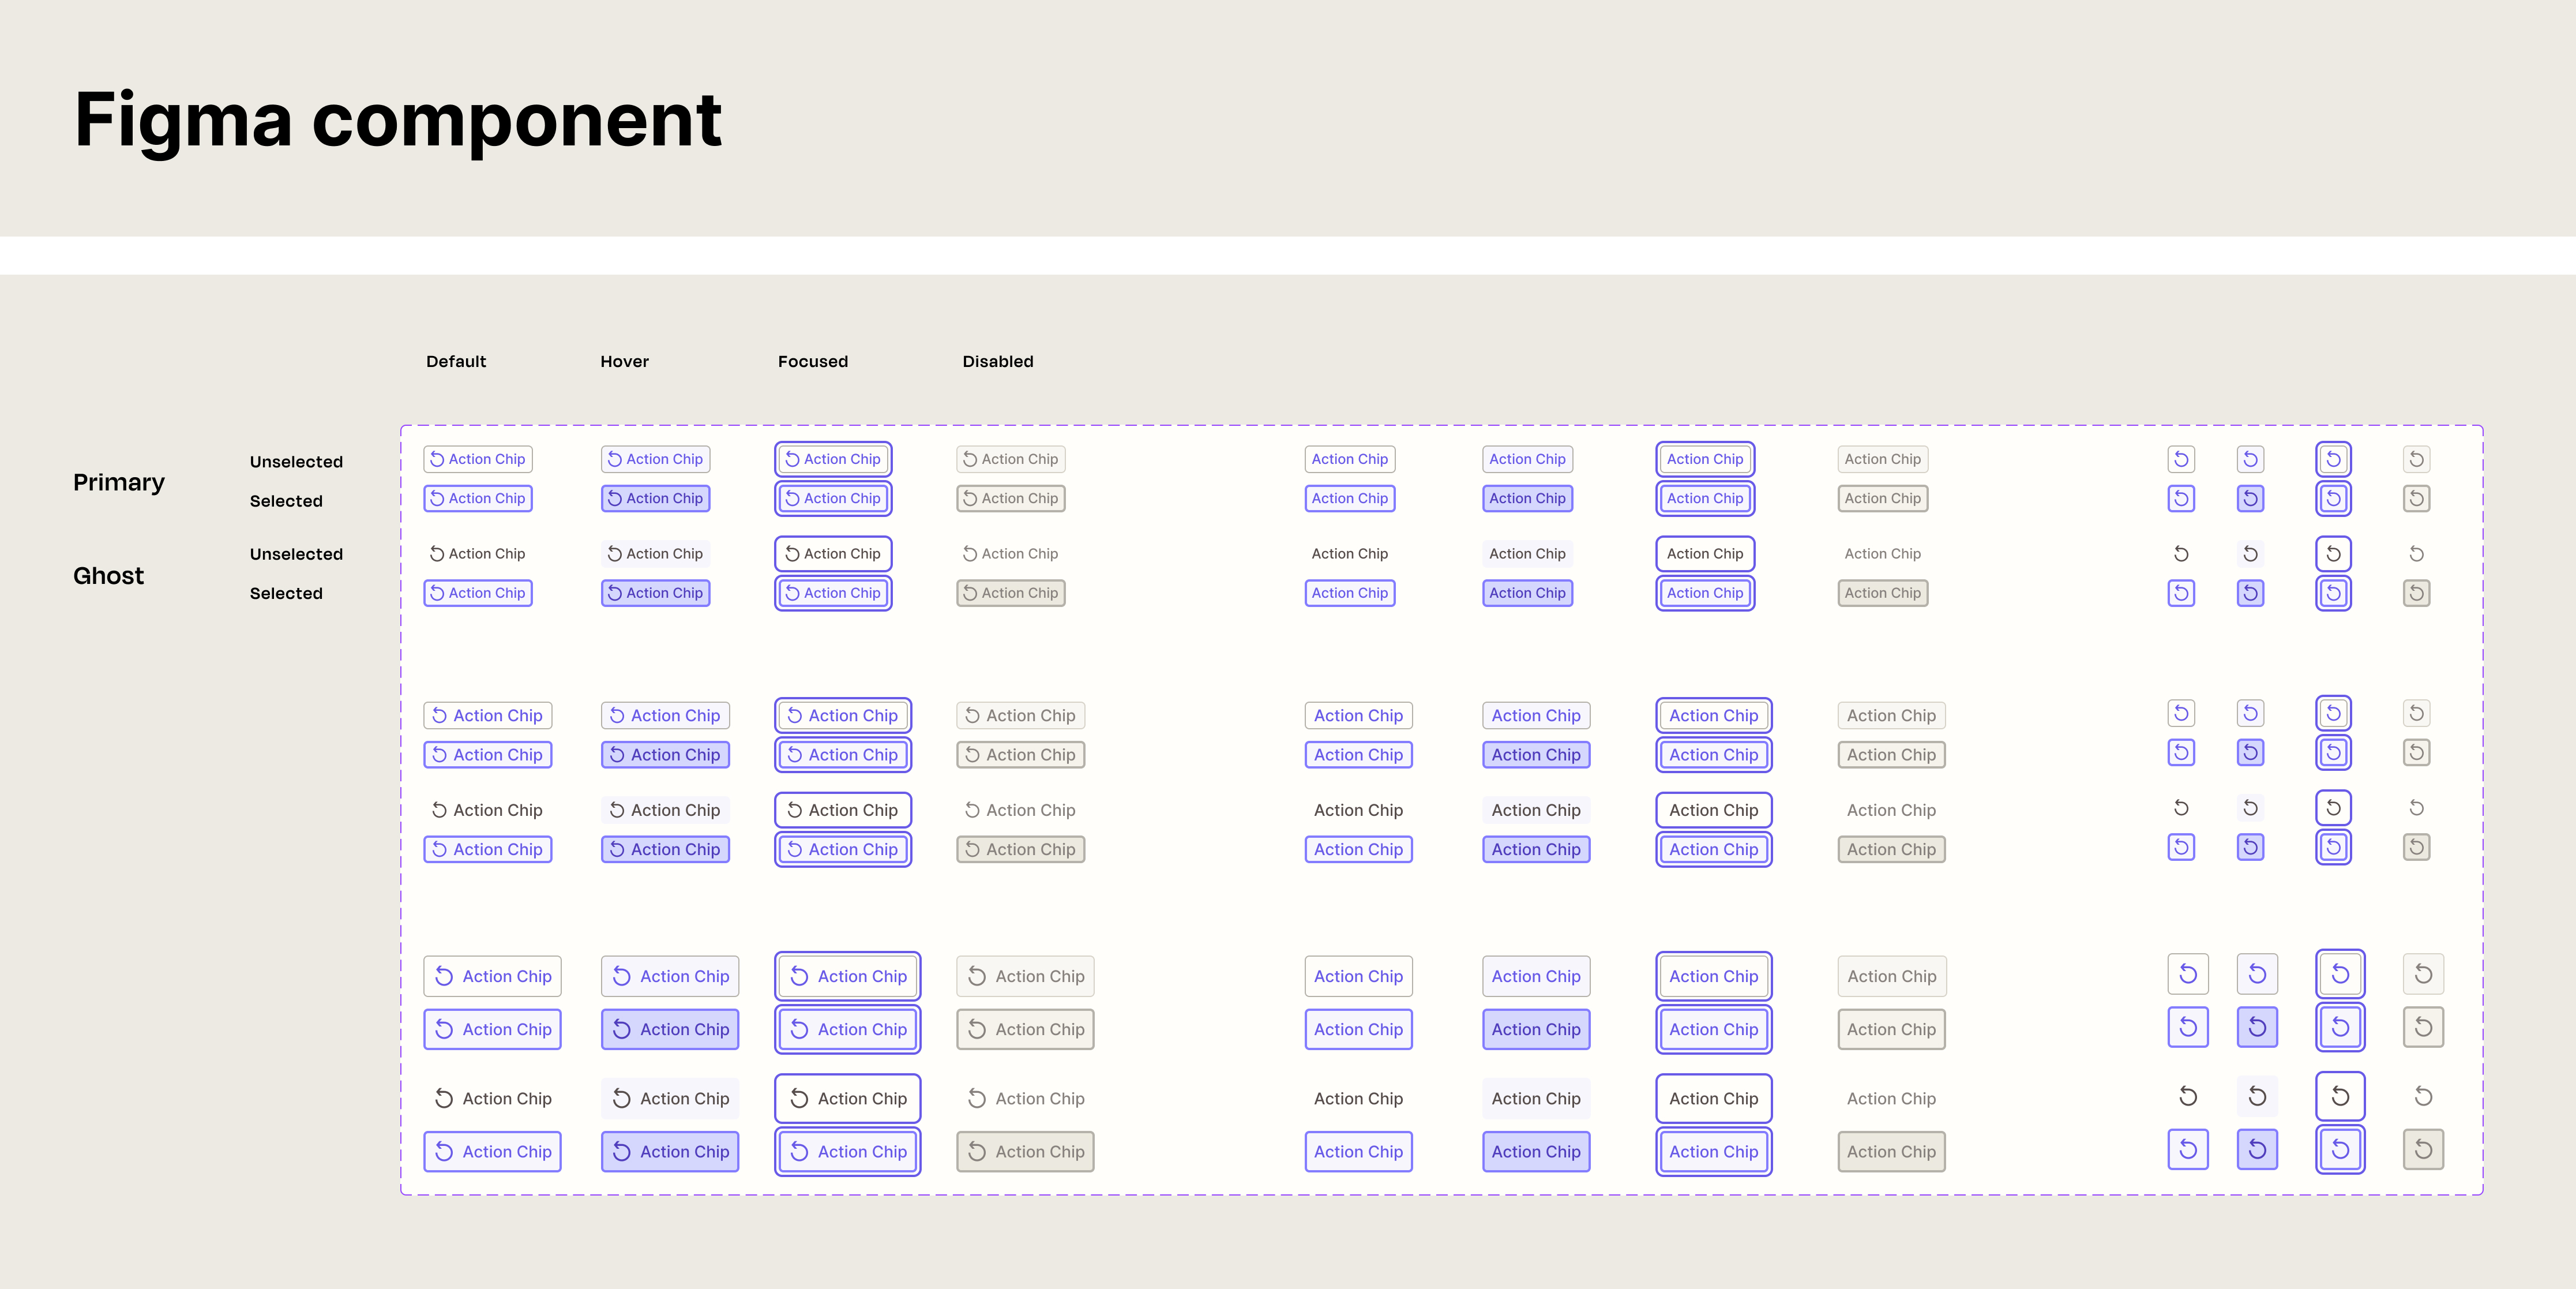Screen dimensions: 2576x1289
Task: Click small icon-only Primary Selected Hover chip
Action: point(2250,498)
